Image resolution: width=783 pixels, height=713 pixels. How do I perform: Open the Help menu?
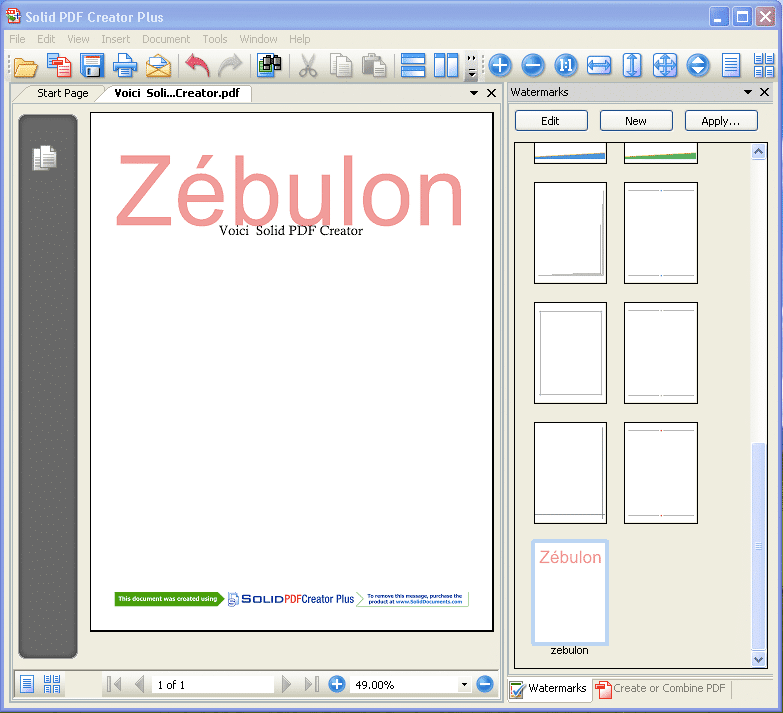[300, 39]
